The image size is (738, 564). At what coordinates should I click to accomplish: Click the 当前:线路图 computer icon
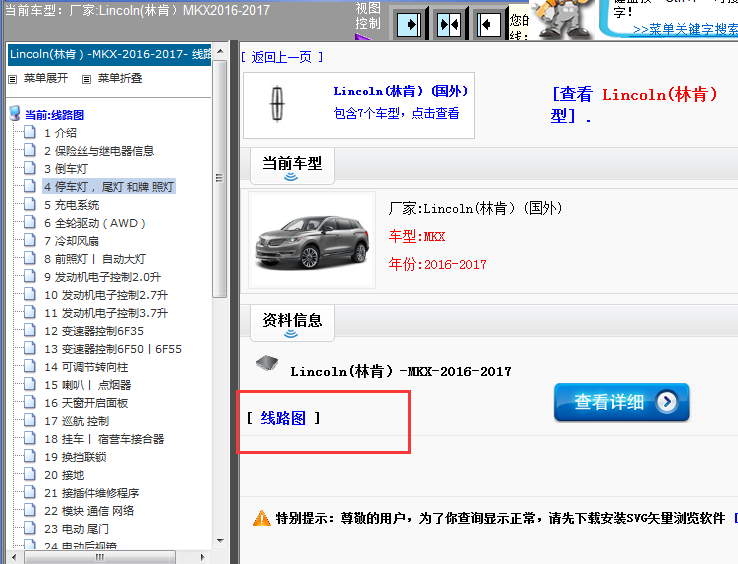(x=15, y=113)
